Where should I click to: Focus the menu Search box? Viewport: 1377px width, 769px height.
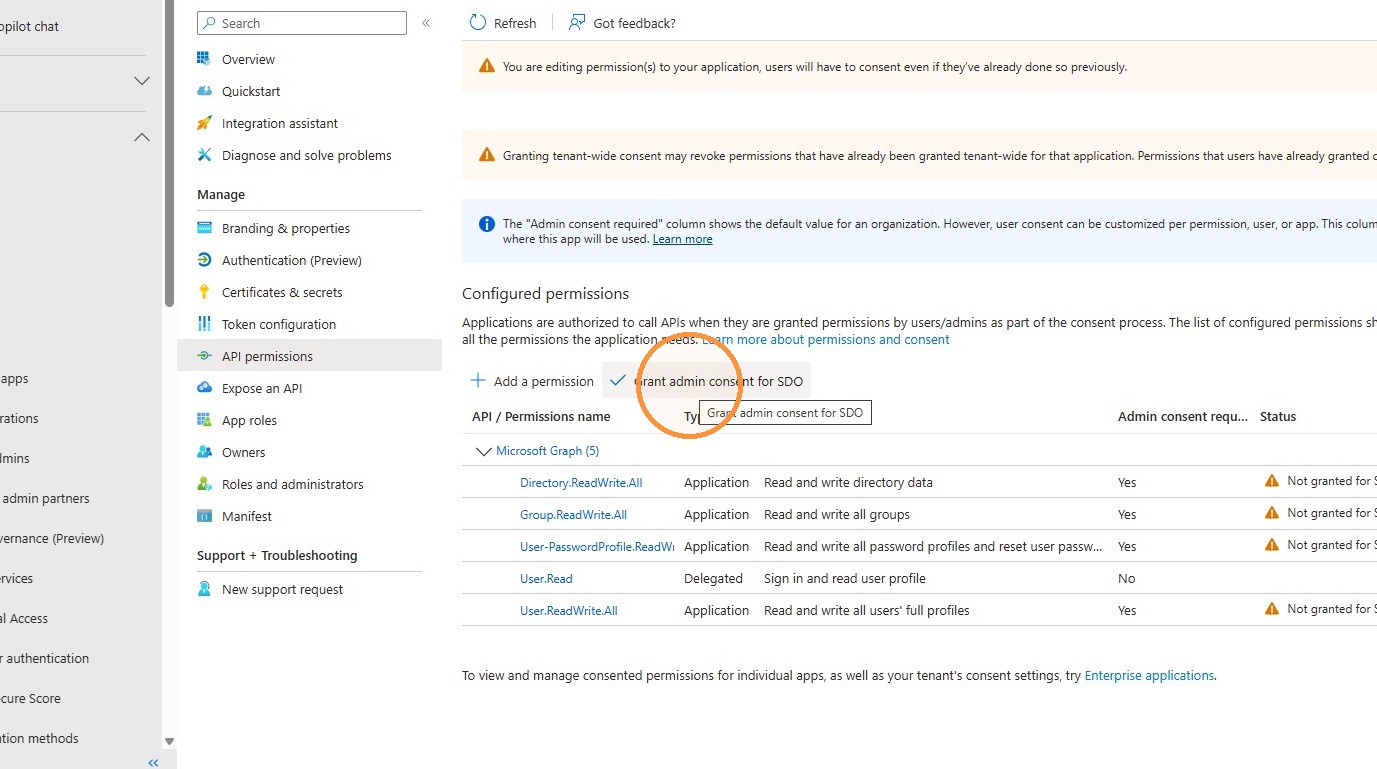click(302, 23)
